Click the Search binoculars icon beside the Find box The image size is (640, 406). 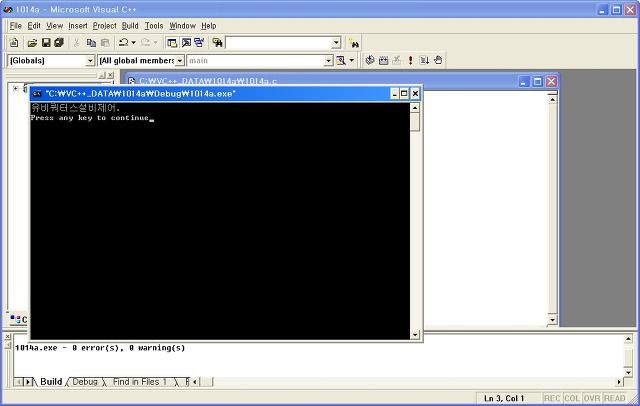tap(353, 43)
